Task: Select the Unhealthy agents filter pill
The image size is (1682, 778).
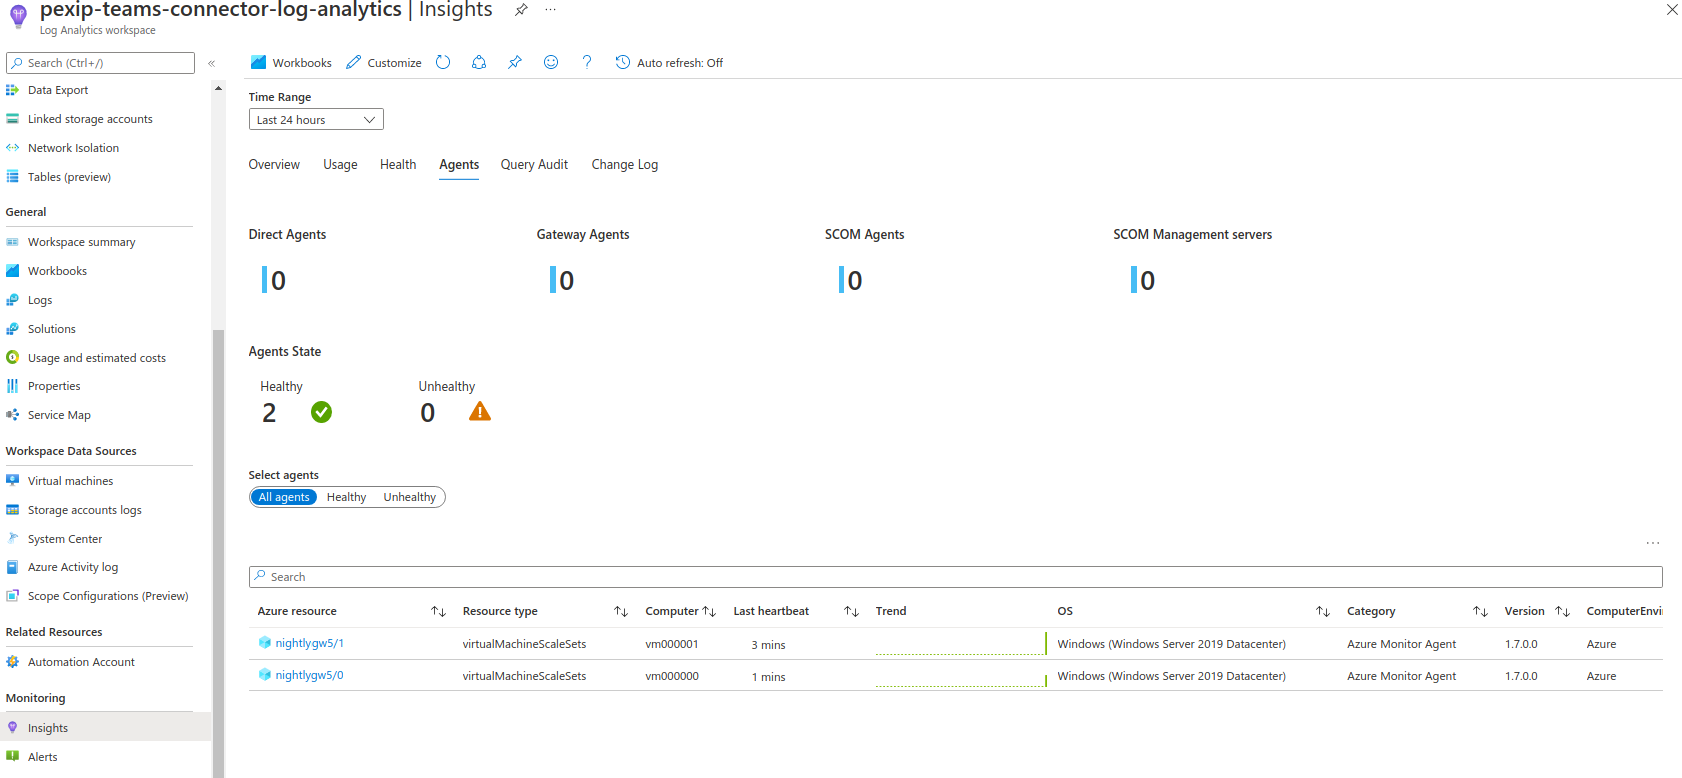Action: click(x=409, y=497)
